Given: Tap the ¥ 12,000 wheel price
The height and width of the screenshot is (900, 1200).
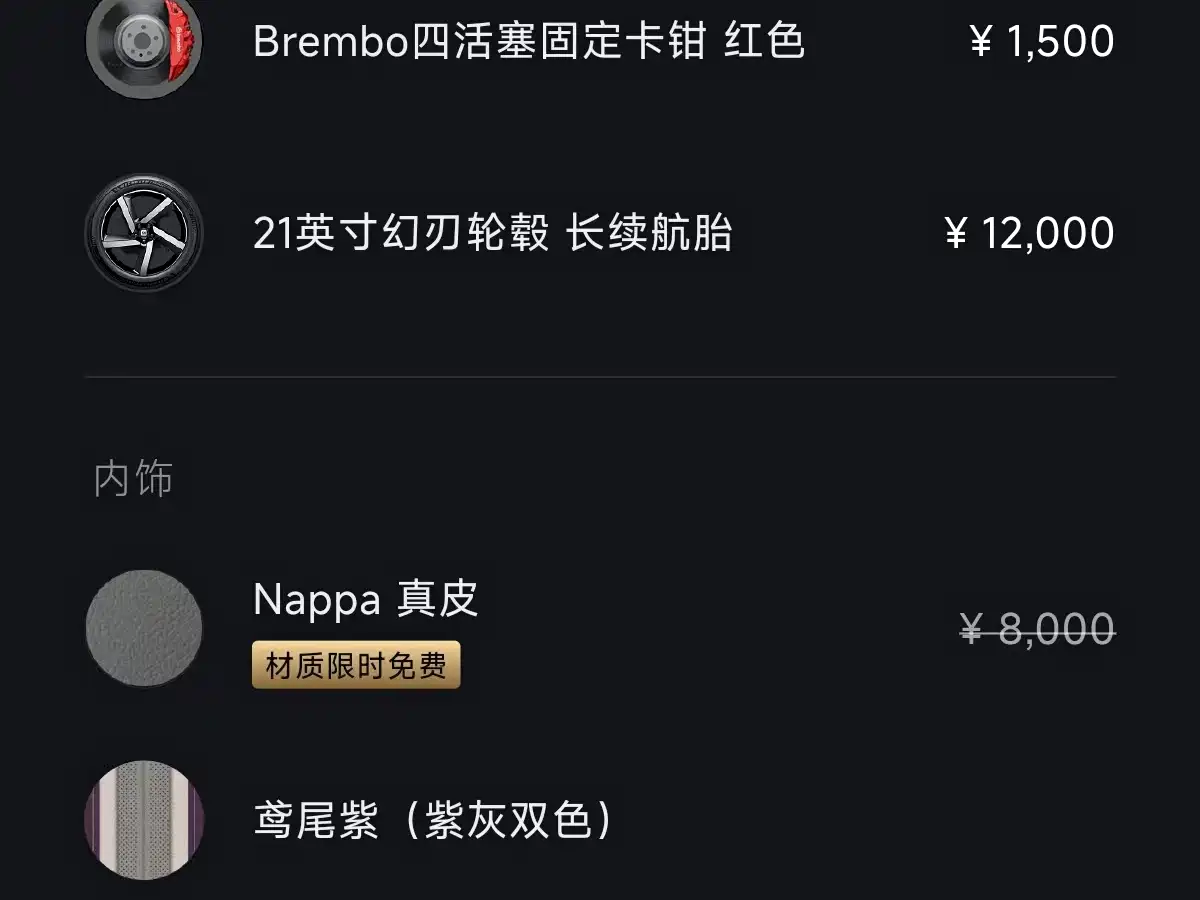Looking at the screenshot, I should point(1029,234).
